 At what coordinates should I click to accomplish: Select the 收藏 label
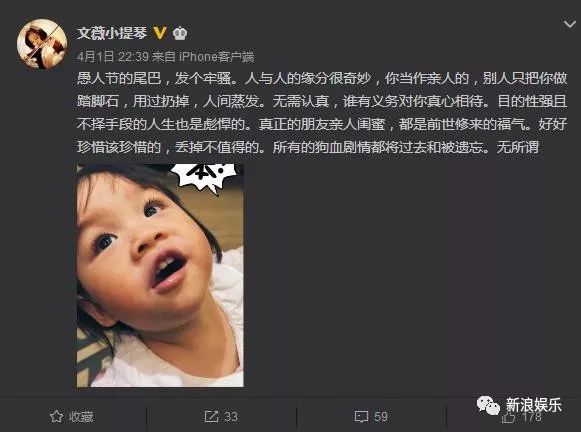[81, 417]
